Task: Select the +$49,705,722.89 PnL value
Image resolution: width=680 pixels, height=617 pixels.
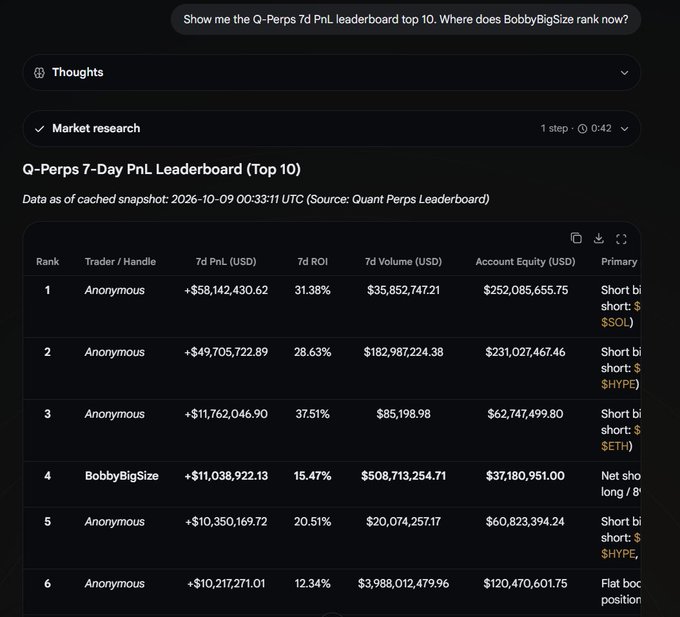Action: coord(226,352)
